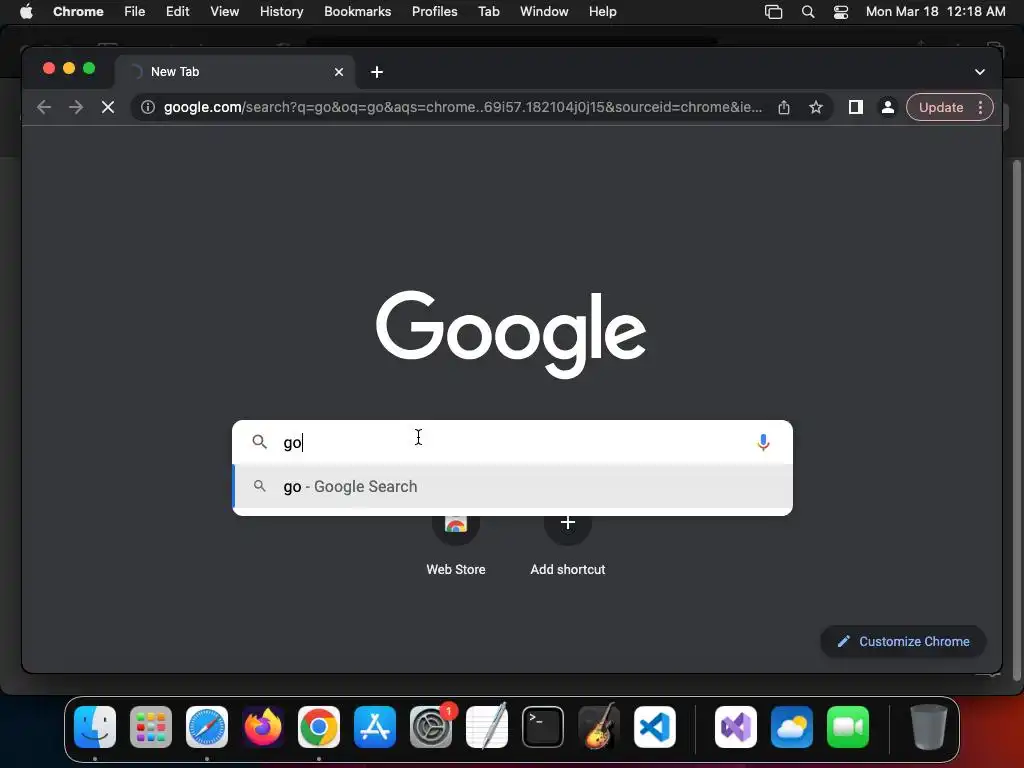Open App Store from the Dock
Screen dimensions: 1024x768
click(x=375, y=727)
